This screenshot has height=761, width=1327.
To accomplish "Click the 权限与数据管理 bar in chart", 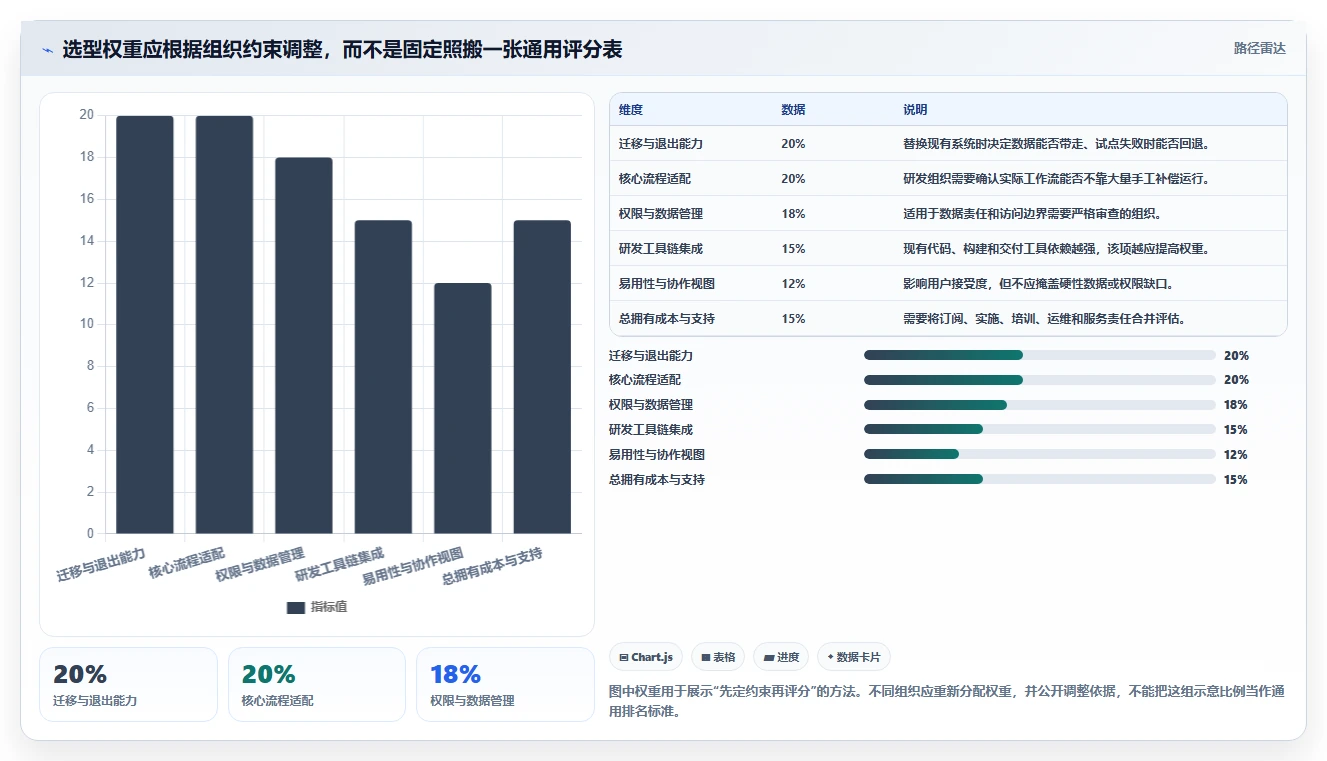I will (304, 345).
